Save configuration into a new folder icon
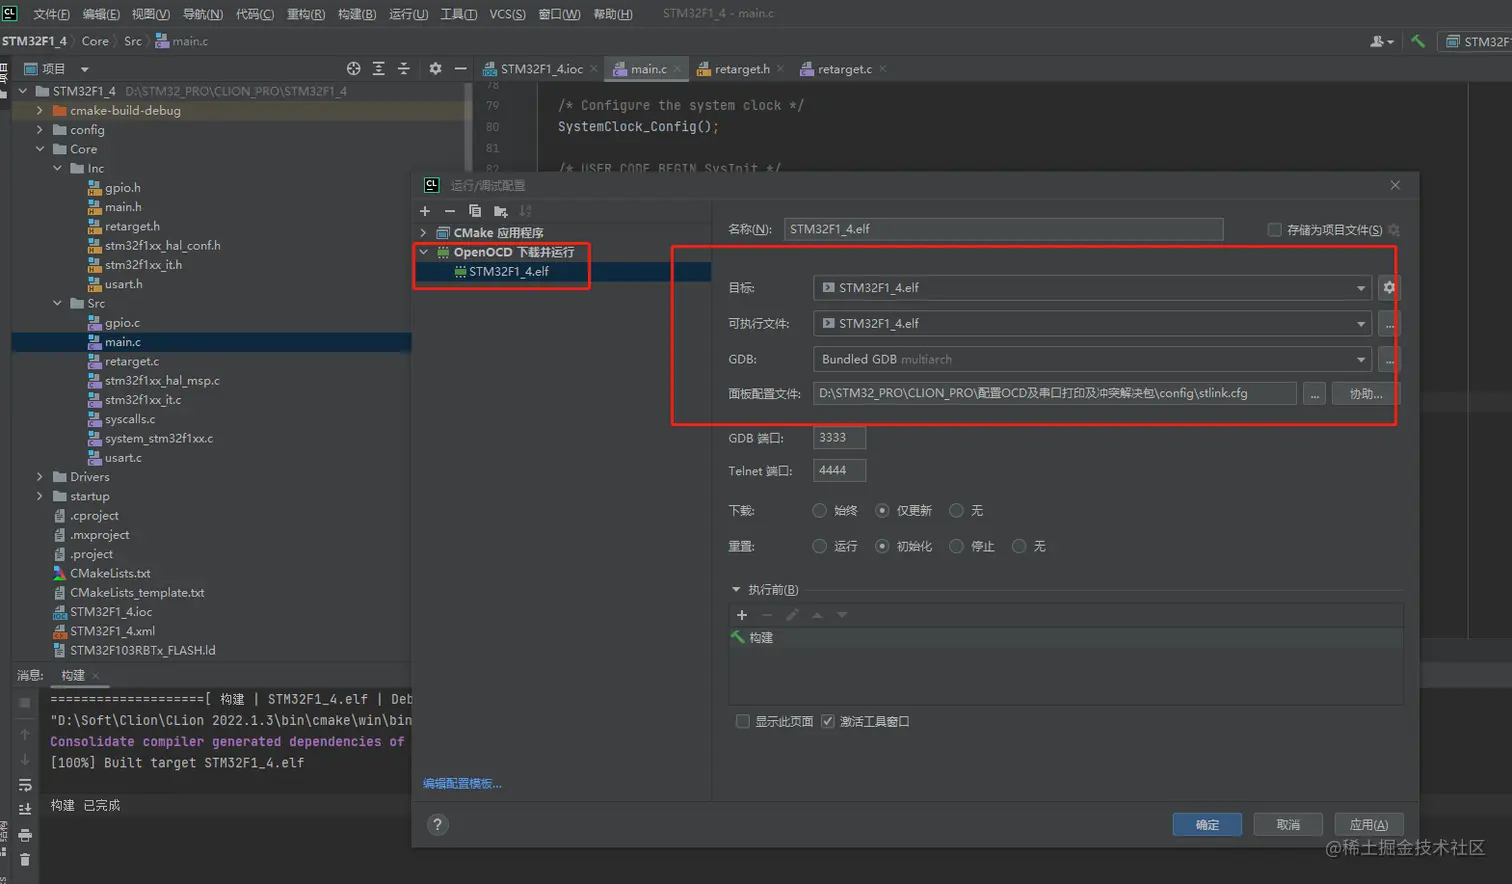1512x884 pixels. [x=501, y=211]
